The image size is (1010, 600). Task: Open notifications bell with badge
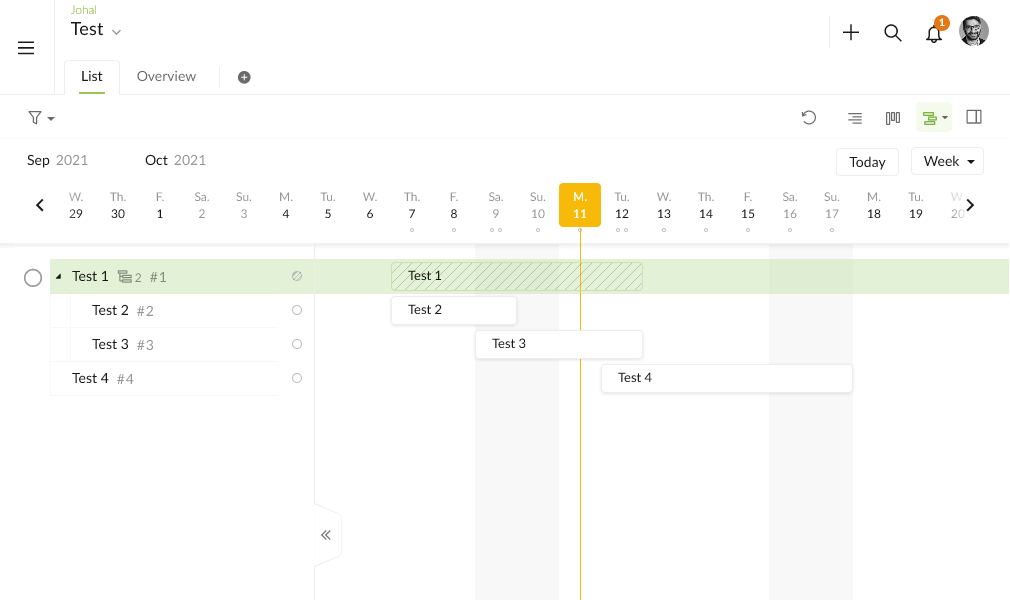(x=934, y=34)
